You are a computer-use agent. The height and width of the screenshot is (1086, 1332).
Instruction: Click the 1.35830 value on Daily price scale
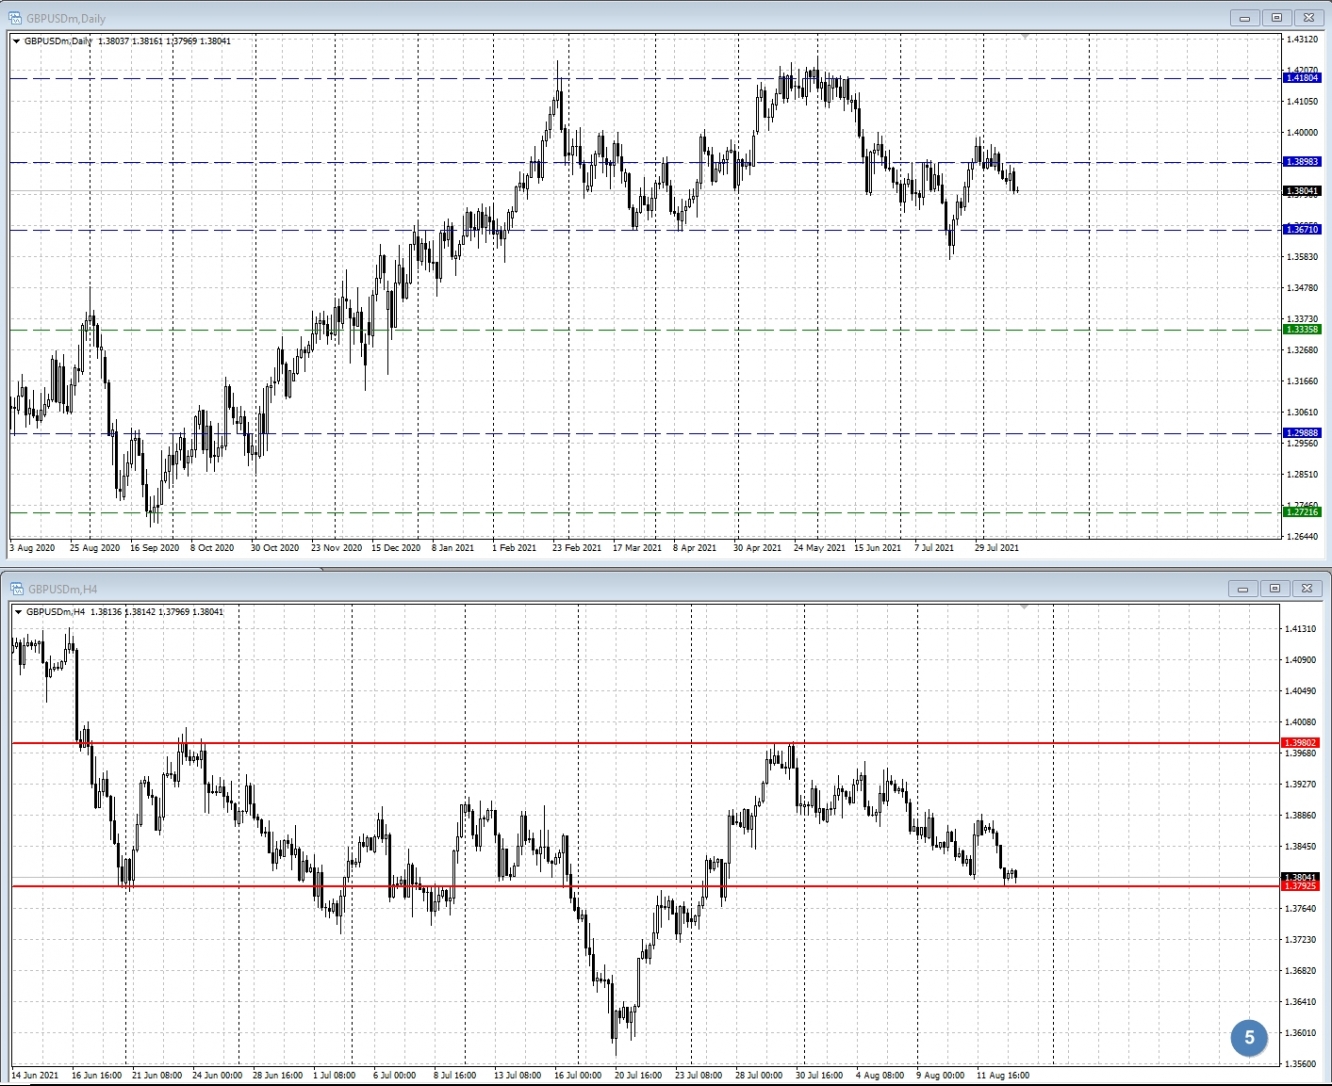1302,257
